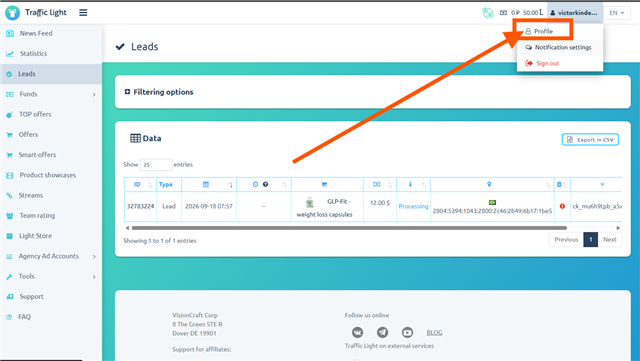
Task: Expand the Funds submenu arrow
Action: pos(94,94)
